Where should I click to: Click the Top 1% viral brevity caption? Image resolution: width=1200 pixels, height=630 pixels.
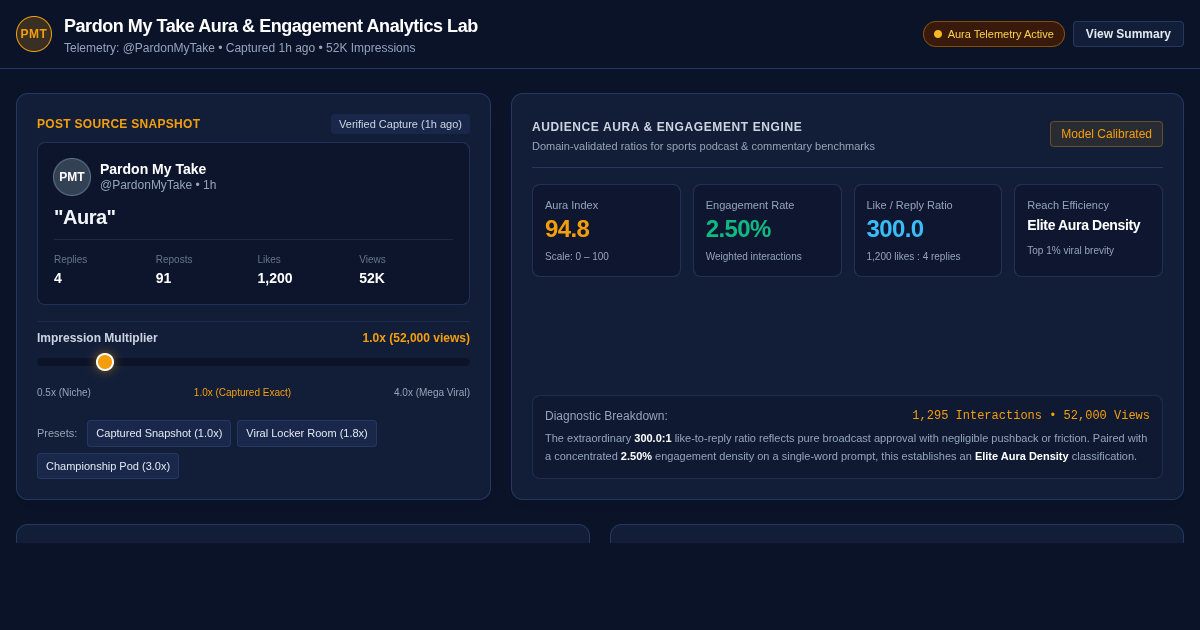(1070, 250)
